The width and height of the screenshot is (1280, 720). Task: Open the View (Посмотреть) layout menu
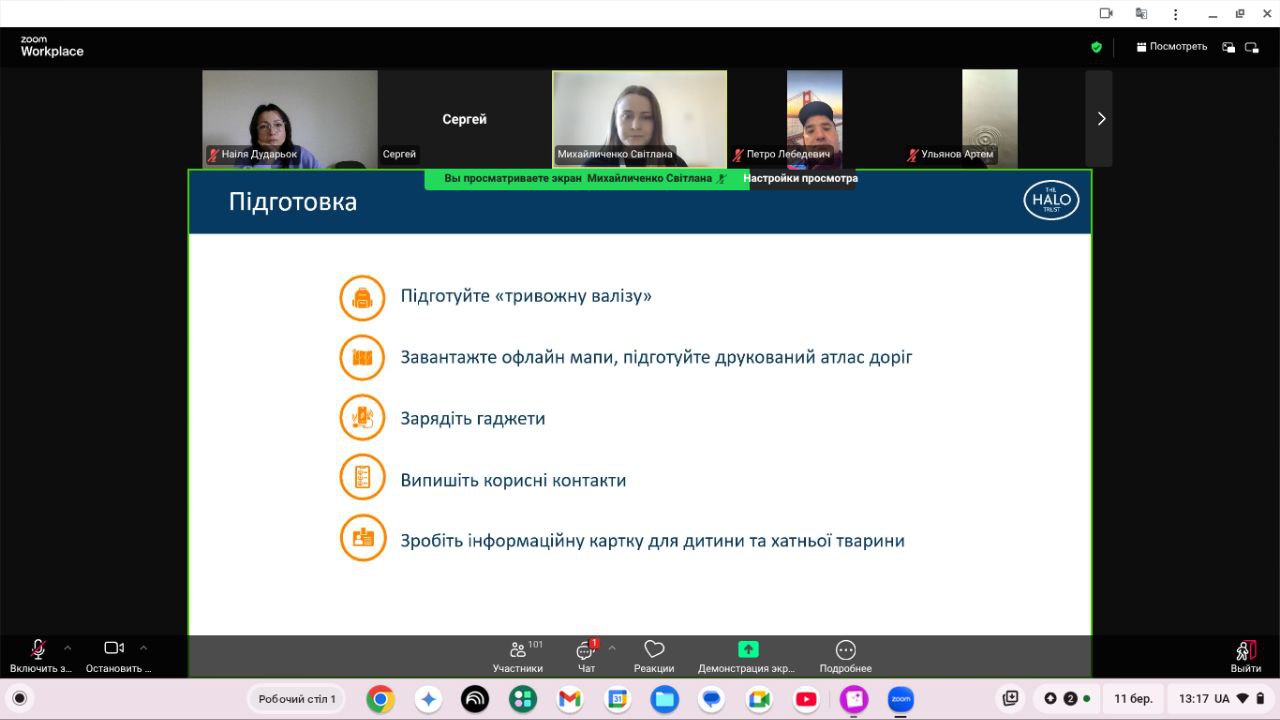coord(1171,47)
